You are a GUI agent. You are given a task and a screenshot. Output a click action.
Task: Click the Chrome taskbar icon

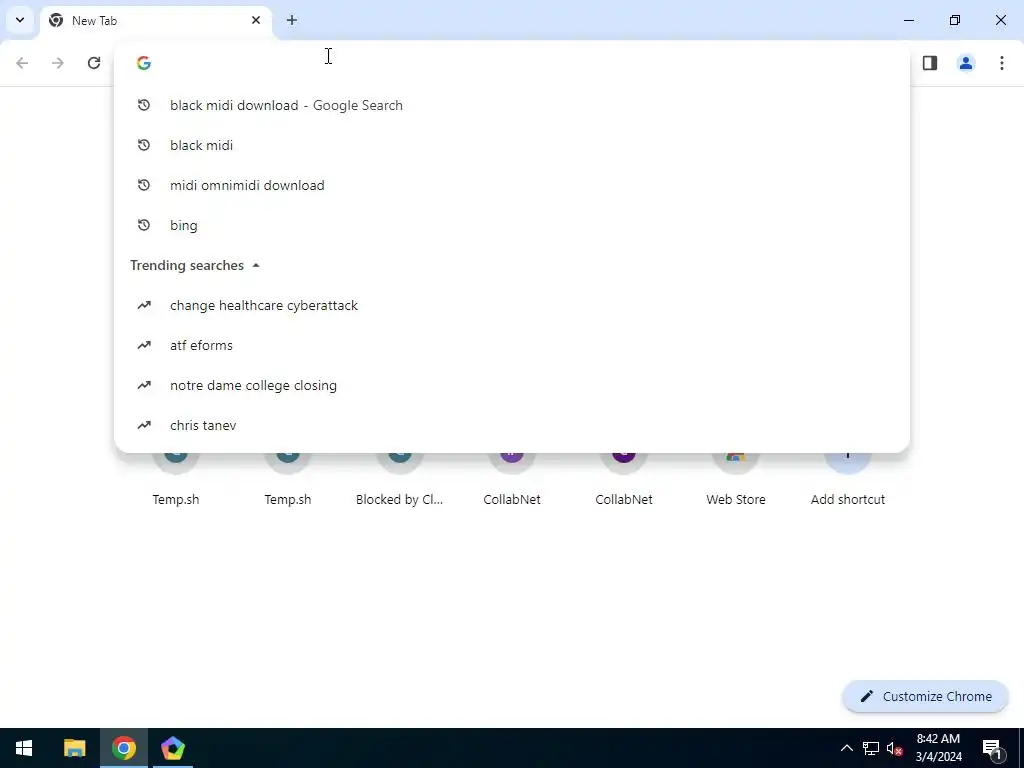pyautogui.click(x=123, y=748)
